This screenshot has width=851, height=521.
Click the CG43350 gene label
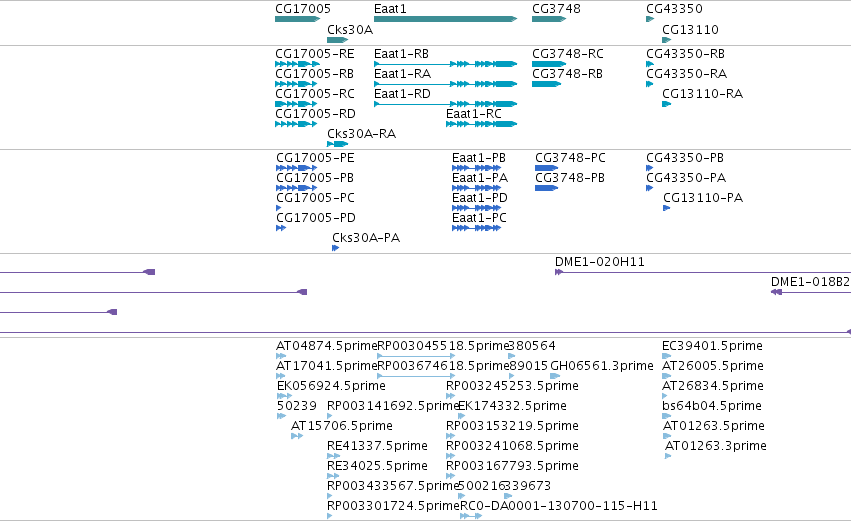(x=674, y=9)
